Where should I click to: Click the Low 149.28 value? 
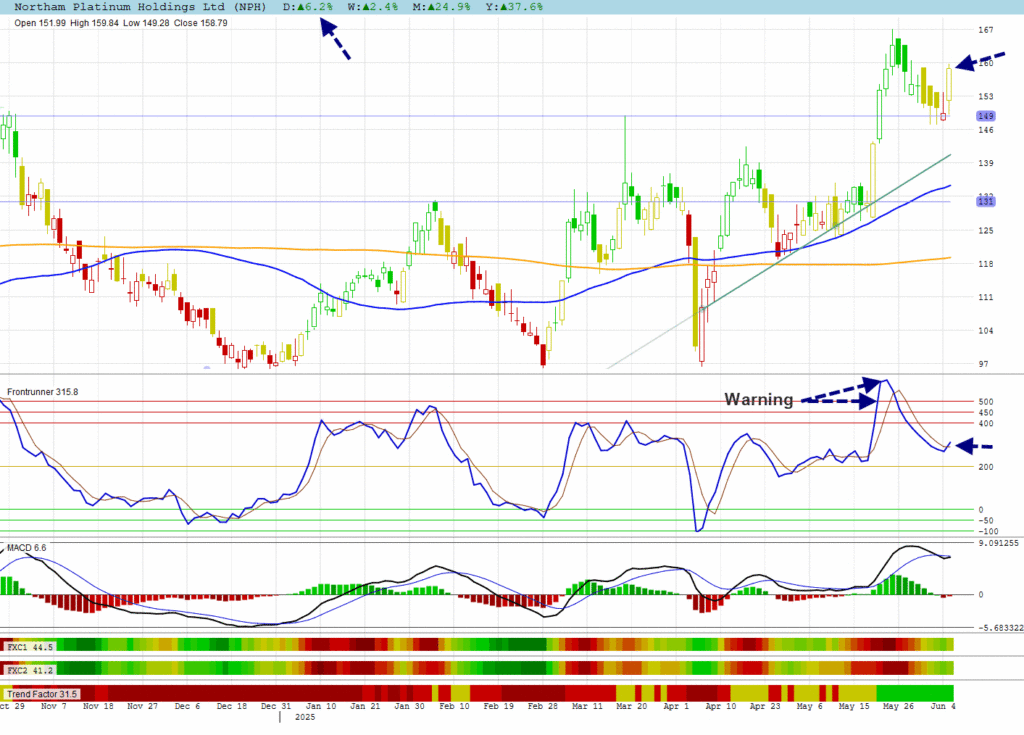click(x=146, y=23)
